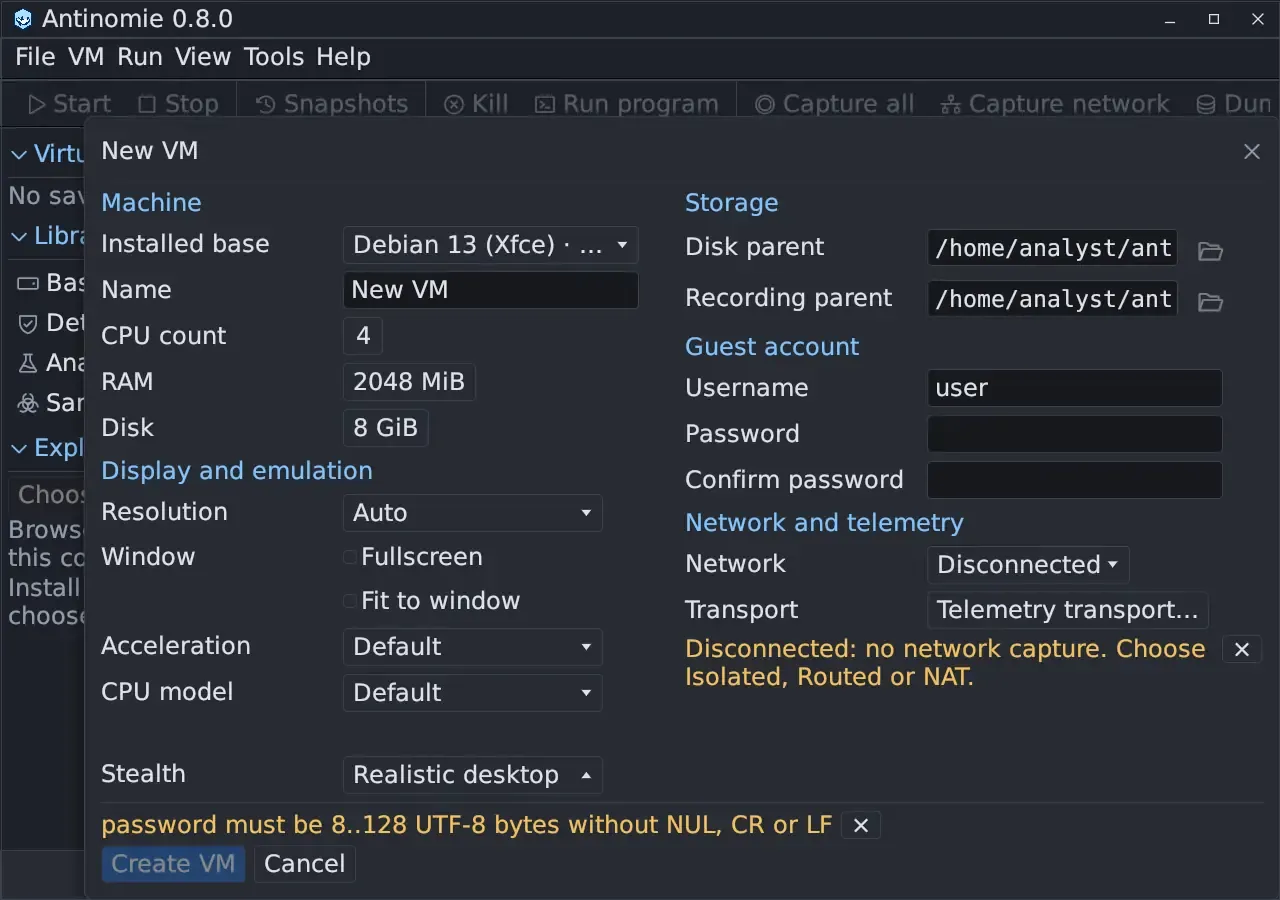Click the Disk 8 GiB field

385,429
